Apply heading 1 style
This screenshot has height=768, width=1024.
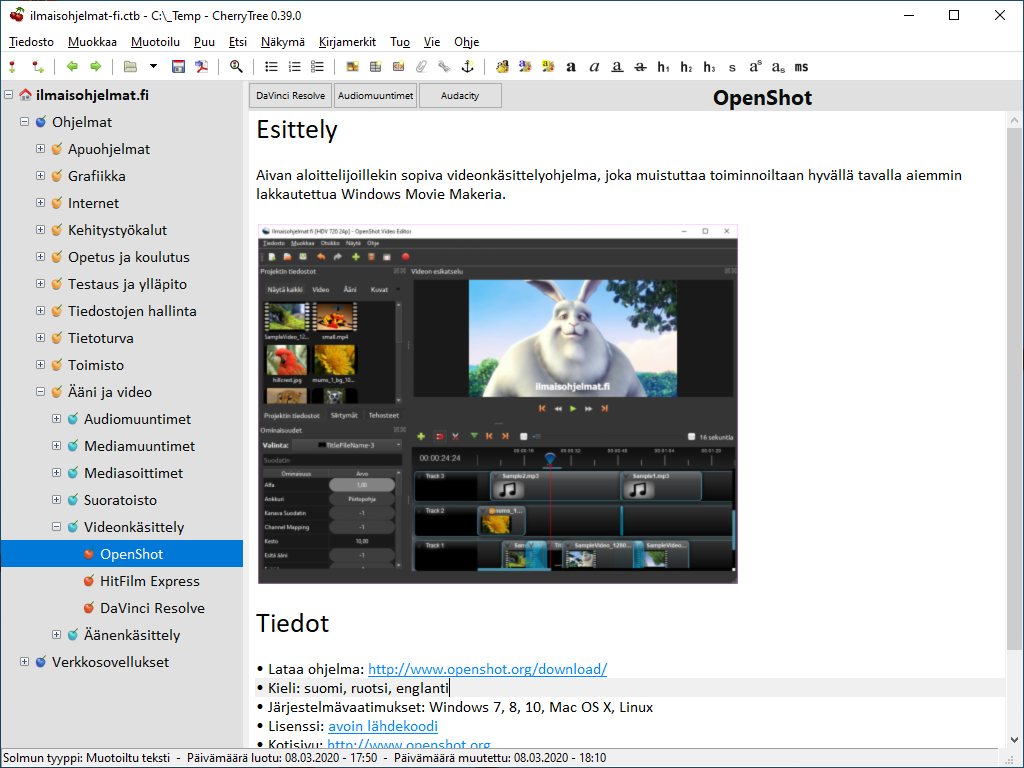click(664, 67)
